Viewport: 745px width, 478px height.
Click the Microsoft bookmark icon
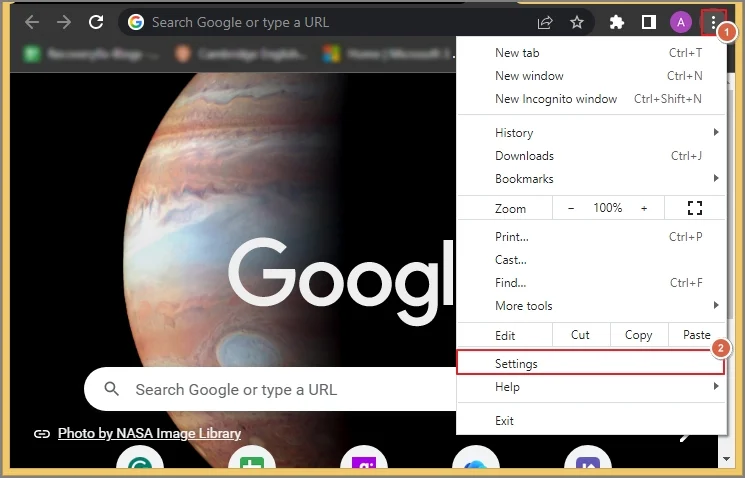(331, 54)
